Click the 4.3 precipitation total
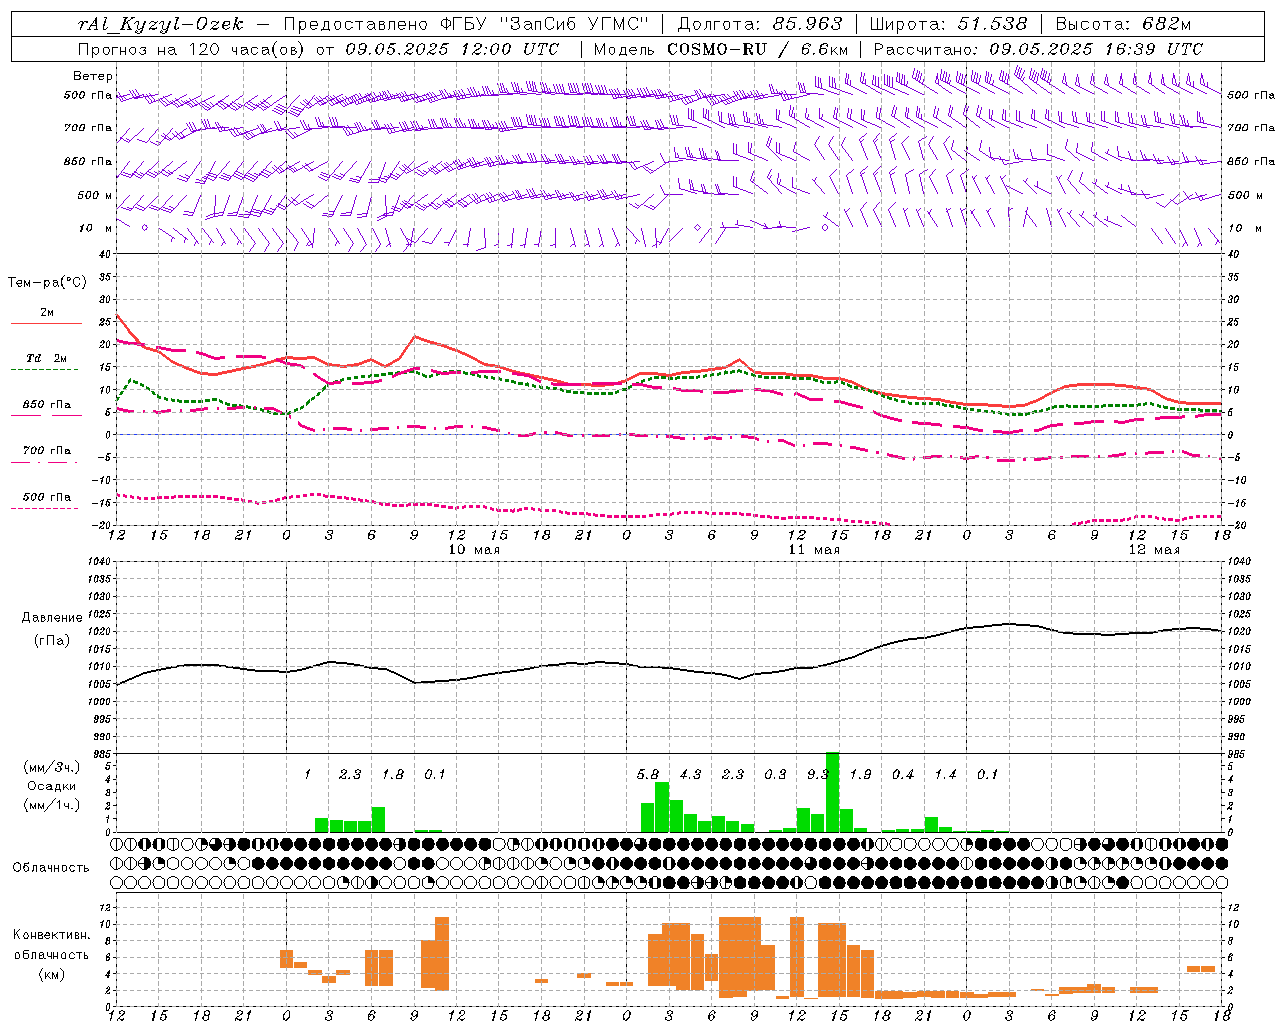Image resolution: width=1280 pixels, height=1024 pixels. [x=690, y=775]
